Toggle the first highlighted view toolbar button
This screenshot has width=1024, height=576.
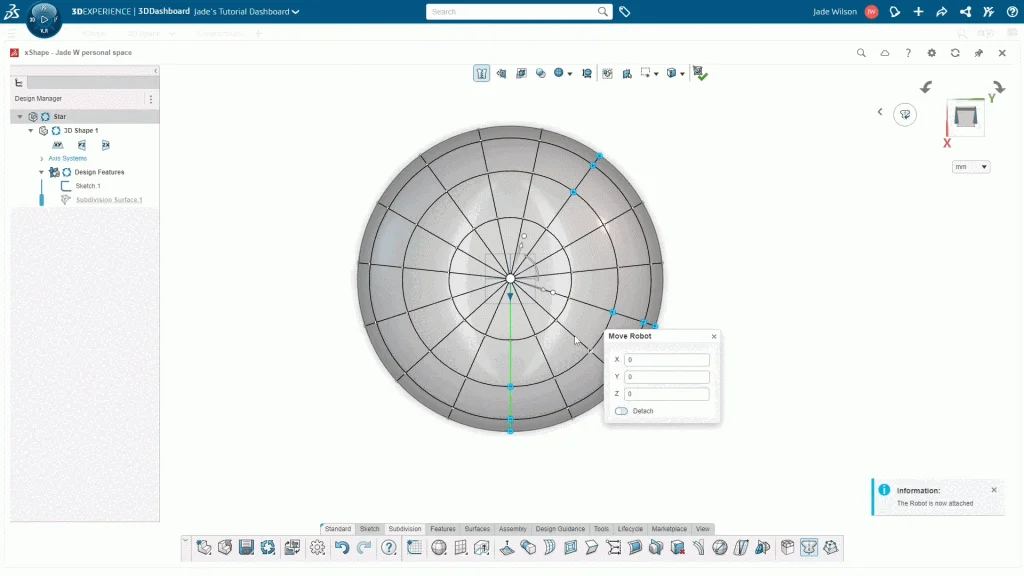click(x=482, y=73)
